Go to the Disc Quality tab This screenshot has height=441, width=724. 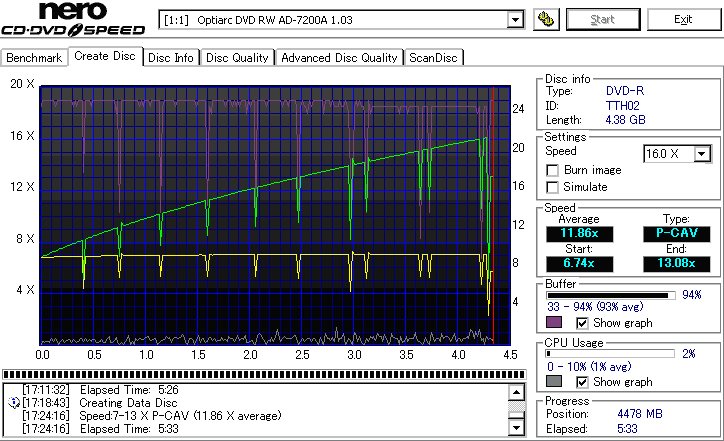(x=237, y=58)
